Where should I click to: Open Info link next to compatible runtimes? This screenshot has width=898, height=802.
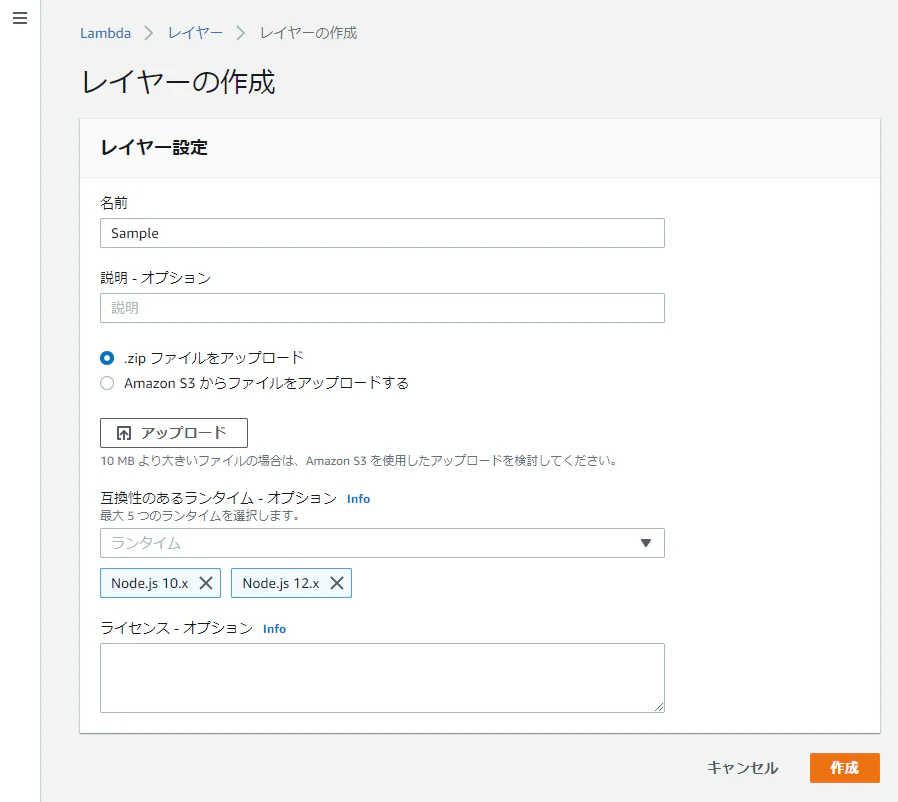click(359, 499)
